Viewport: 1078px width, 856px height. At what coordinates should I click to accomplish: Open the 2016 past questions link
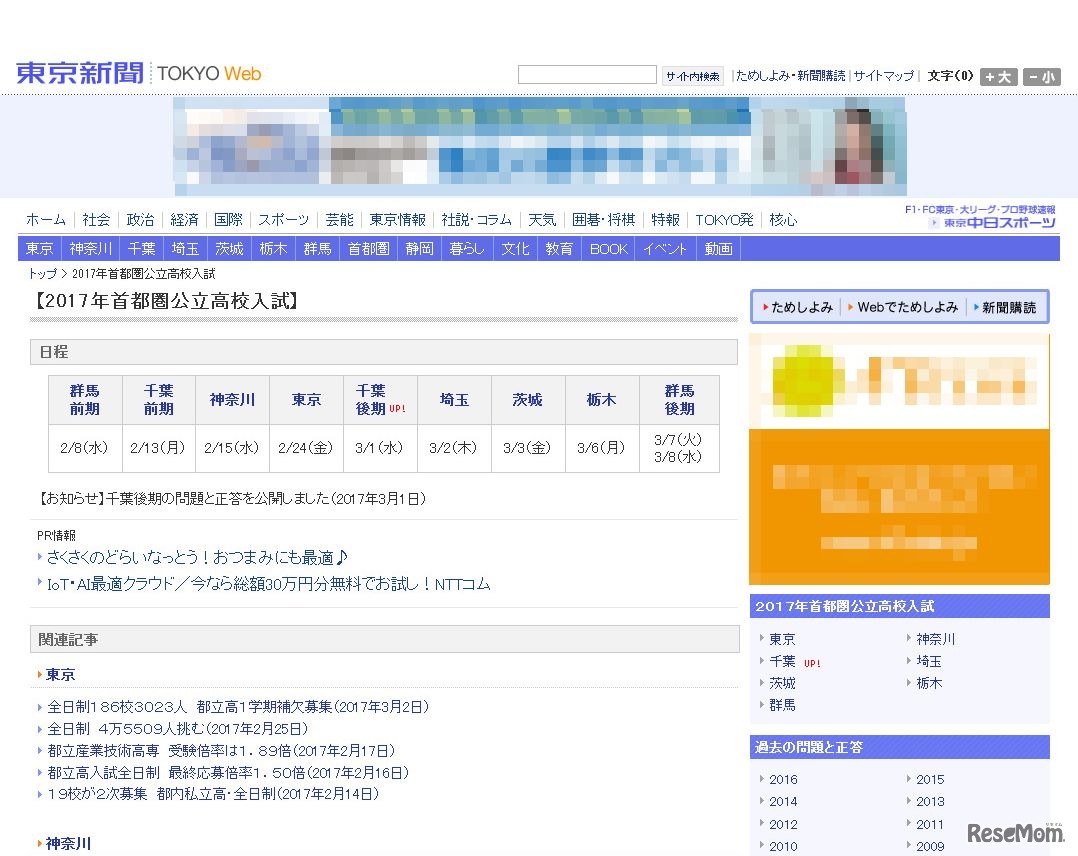[x=783, y=779]
